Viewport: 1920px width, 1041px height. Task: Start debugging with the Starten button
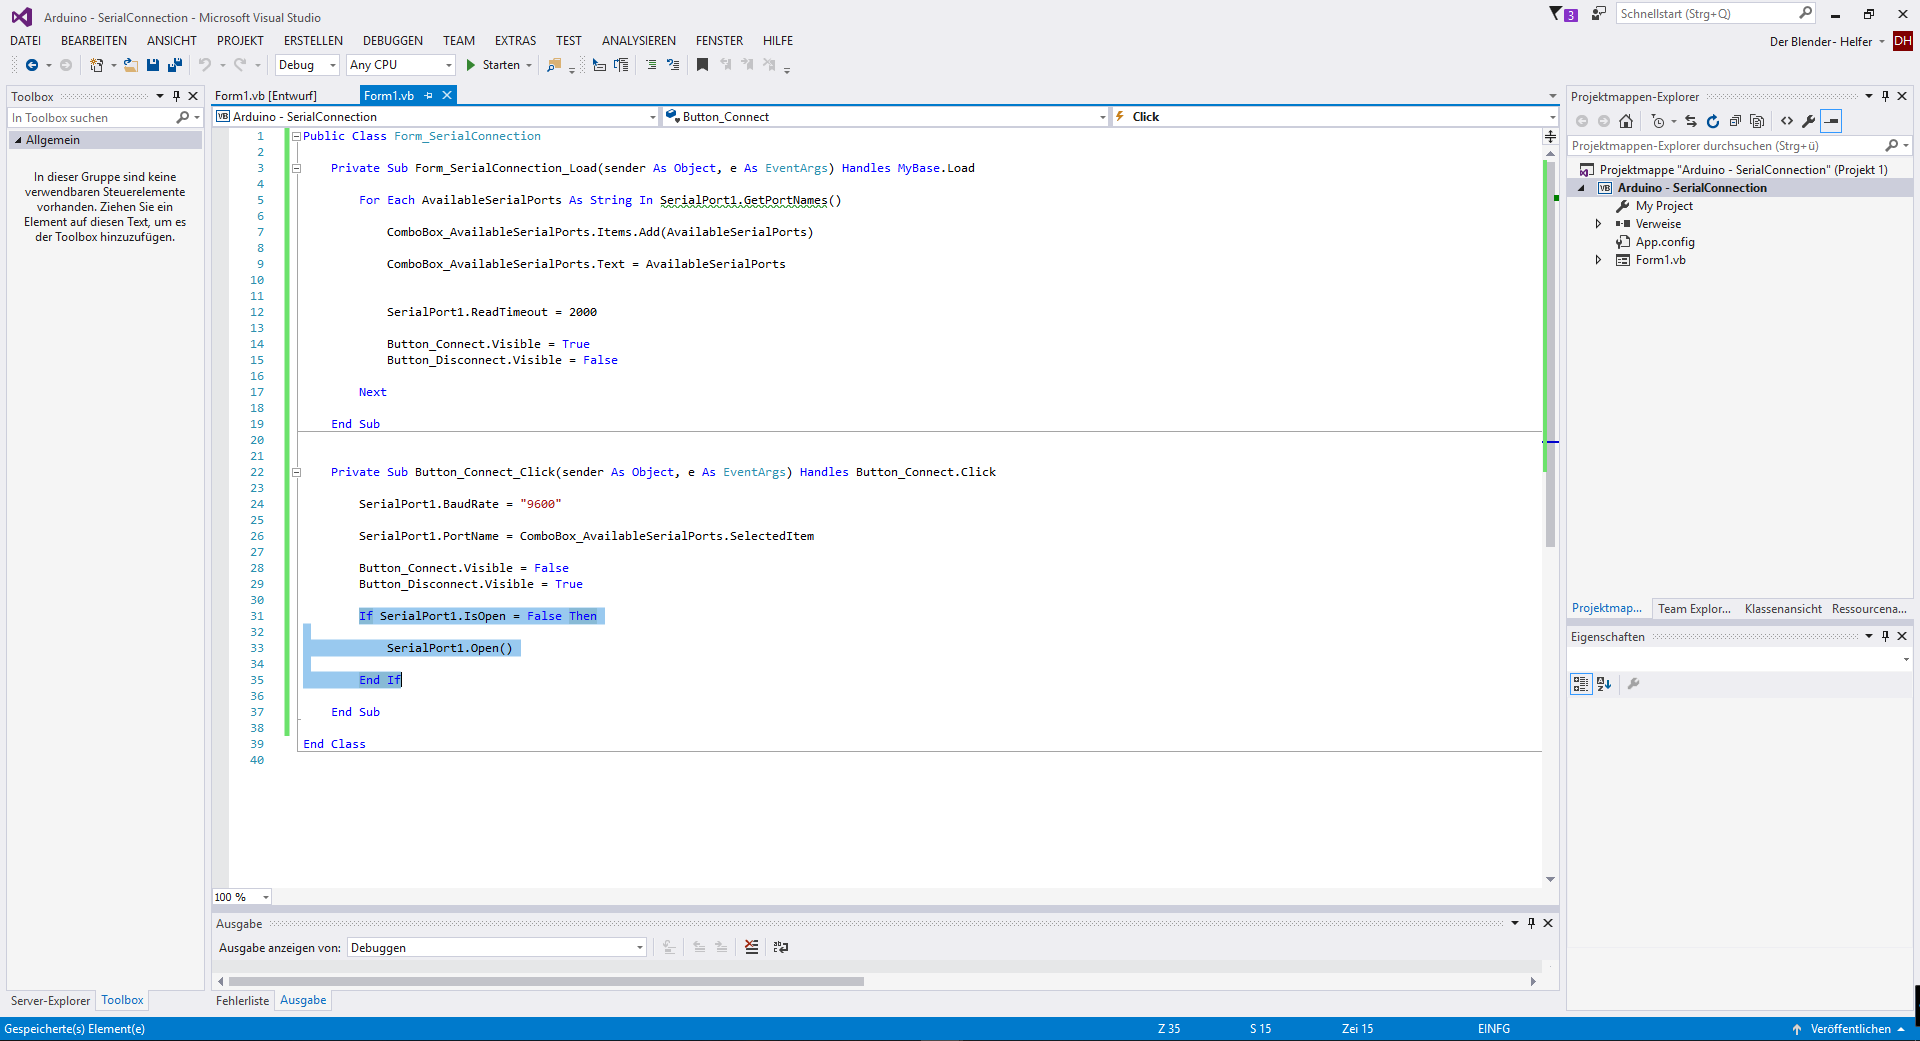(x=497, y=65)
